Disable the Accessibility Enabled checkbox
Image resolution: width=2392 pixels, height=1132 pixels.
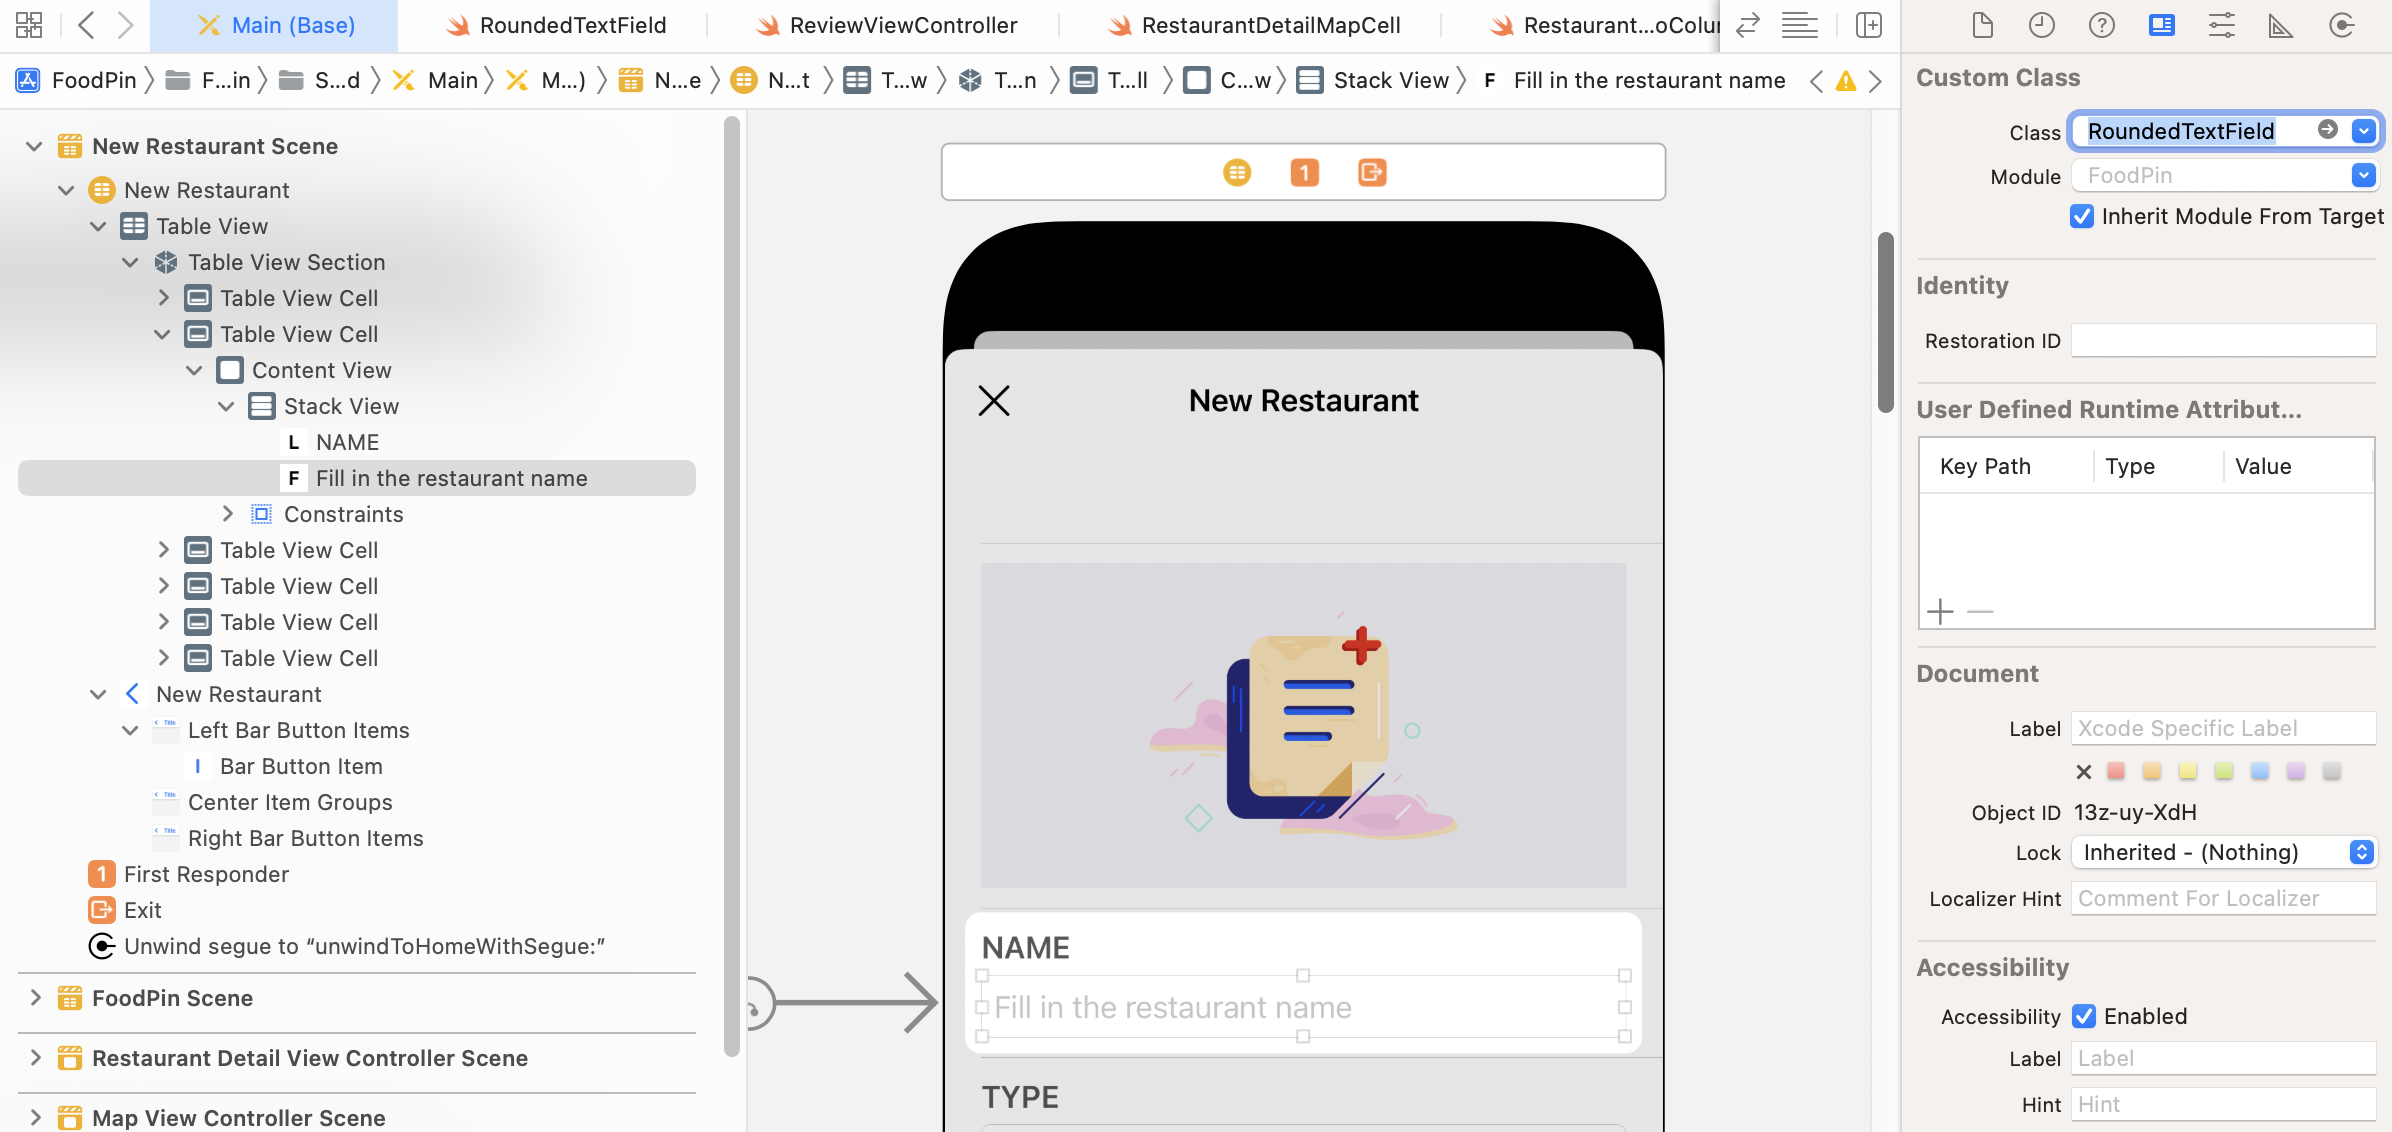tap(2084, 1016)
